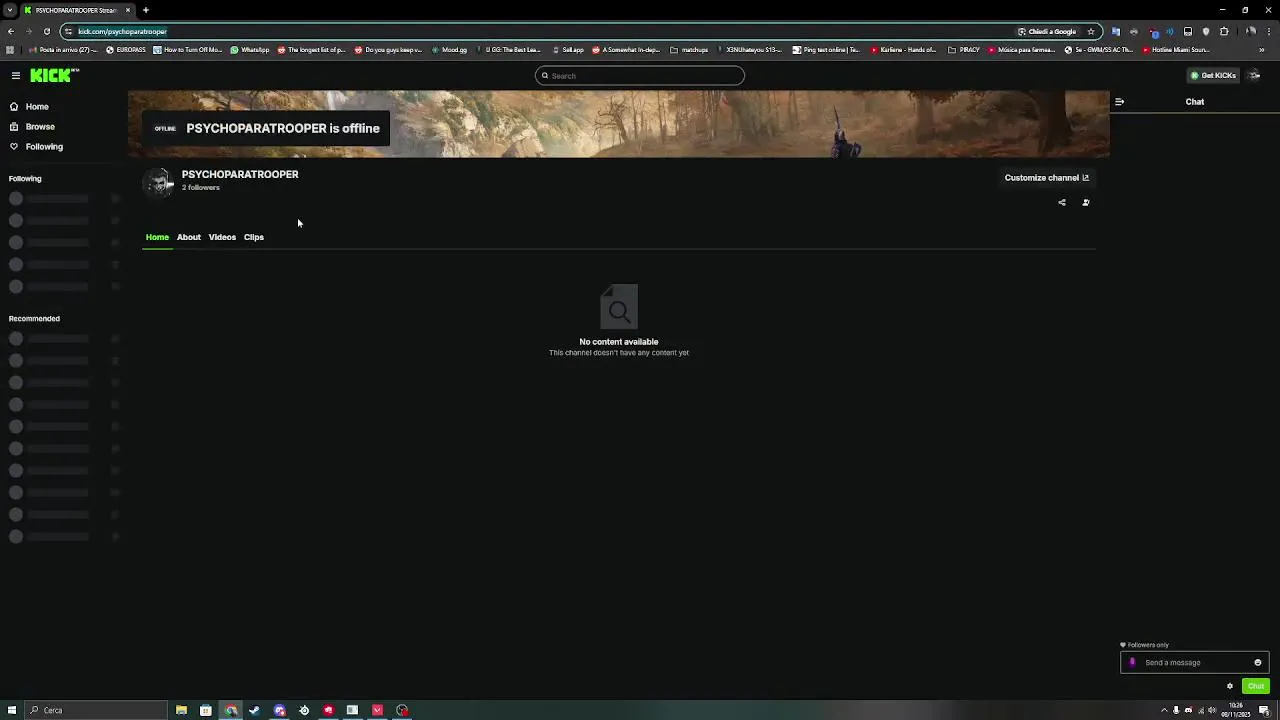Open the PIRACY bookmark folder

(x=965, y=49)
